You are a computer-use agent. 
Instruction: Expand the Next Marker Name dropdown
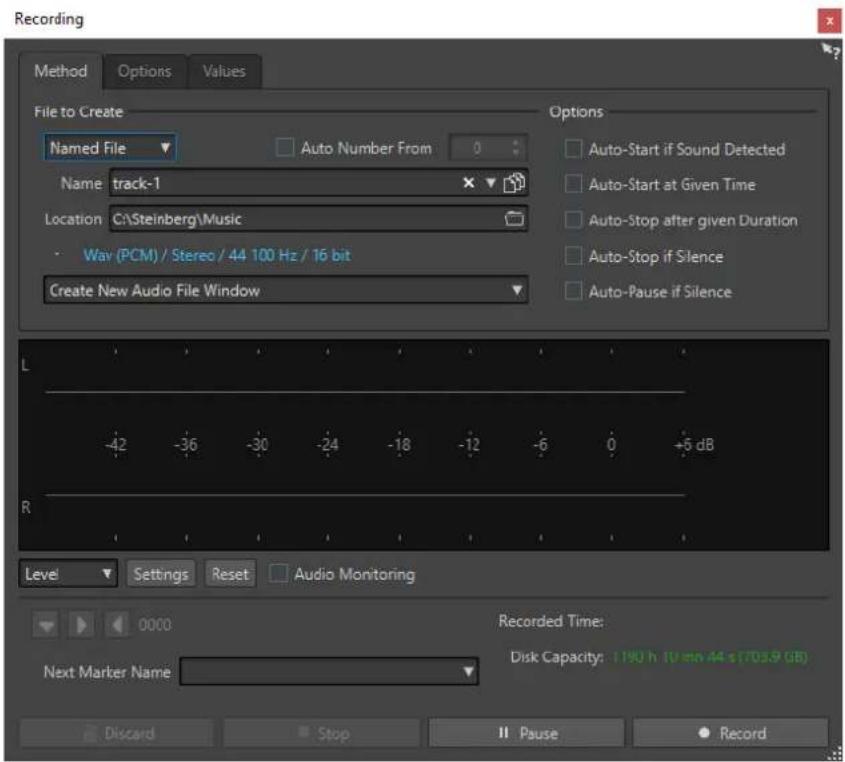pos(329,671)
